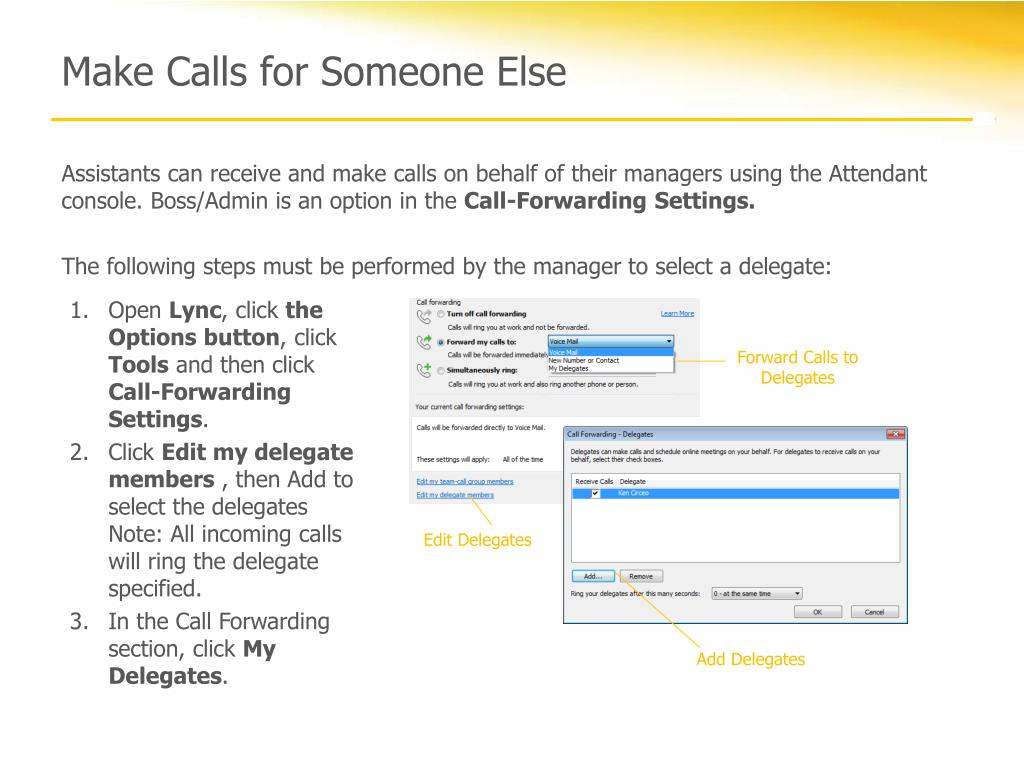Close the Call Forwarding - Delegates dialog

pyautogui.click(x=895, y=434)
